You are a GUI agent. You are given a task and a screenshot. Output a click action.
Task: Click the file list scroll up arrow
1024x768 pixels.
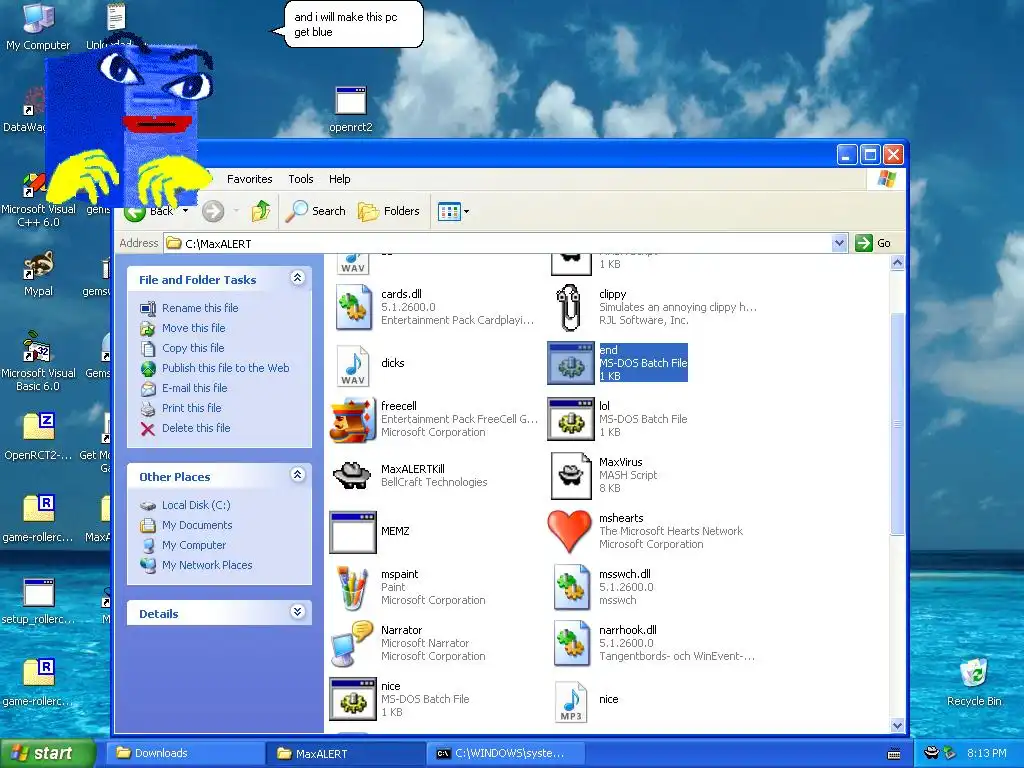(897, 263)
